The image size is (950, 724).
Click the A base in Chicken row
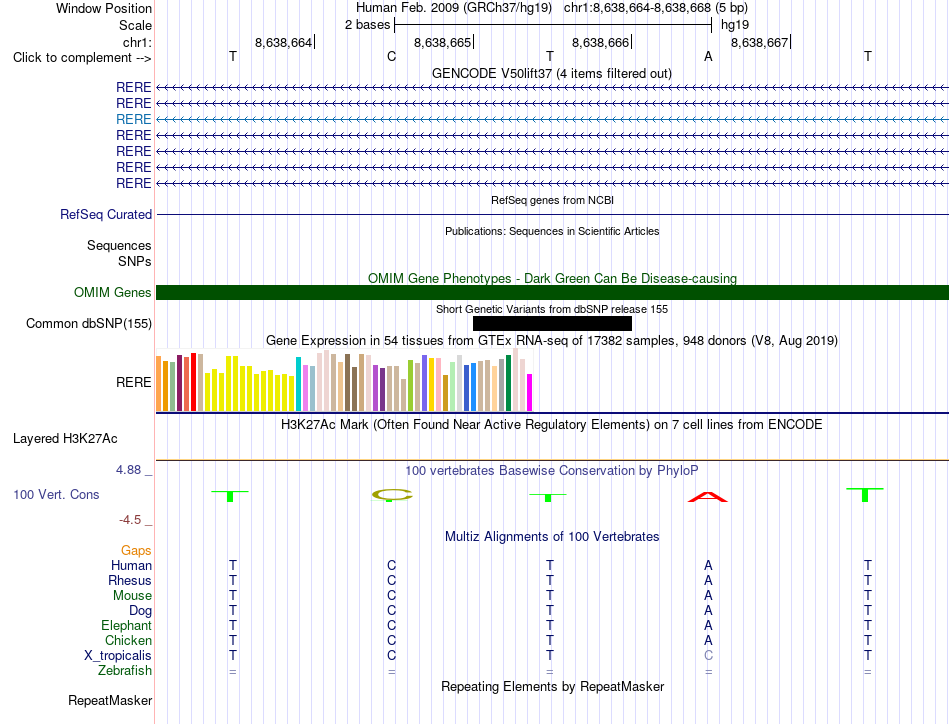(708, 640)
